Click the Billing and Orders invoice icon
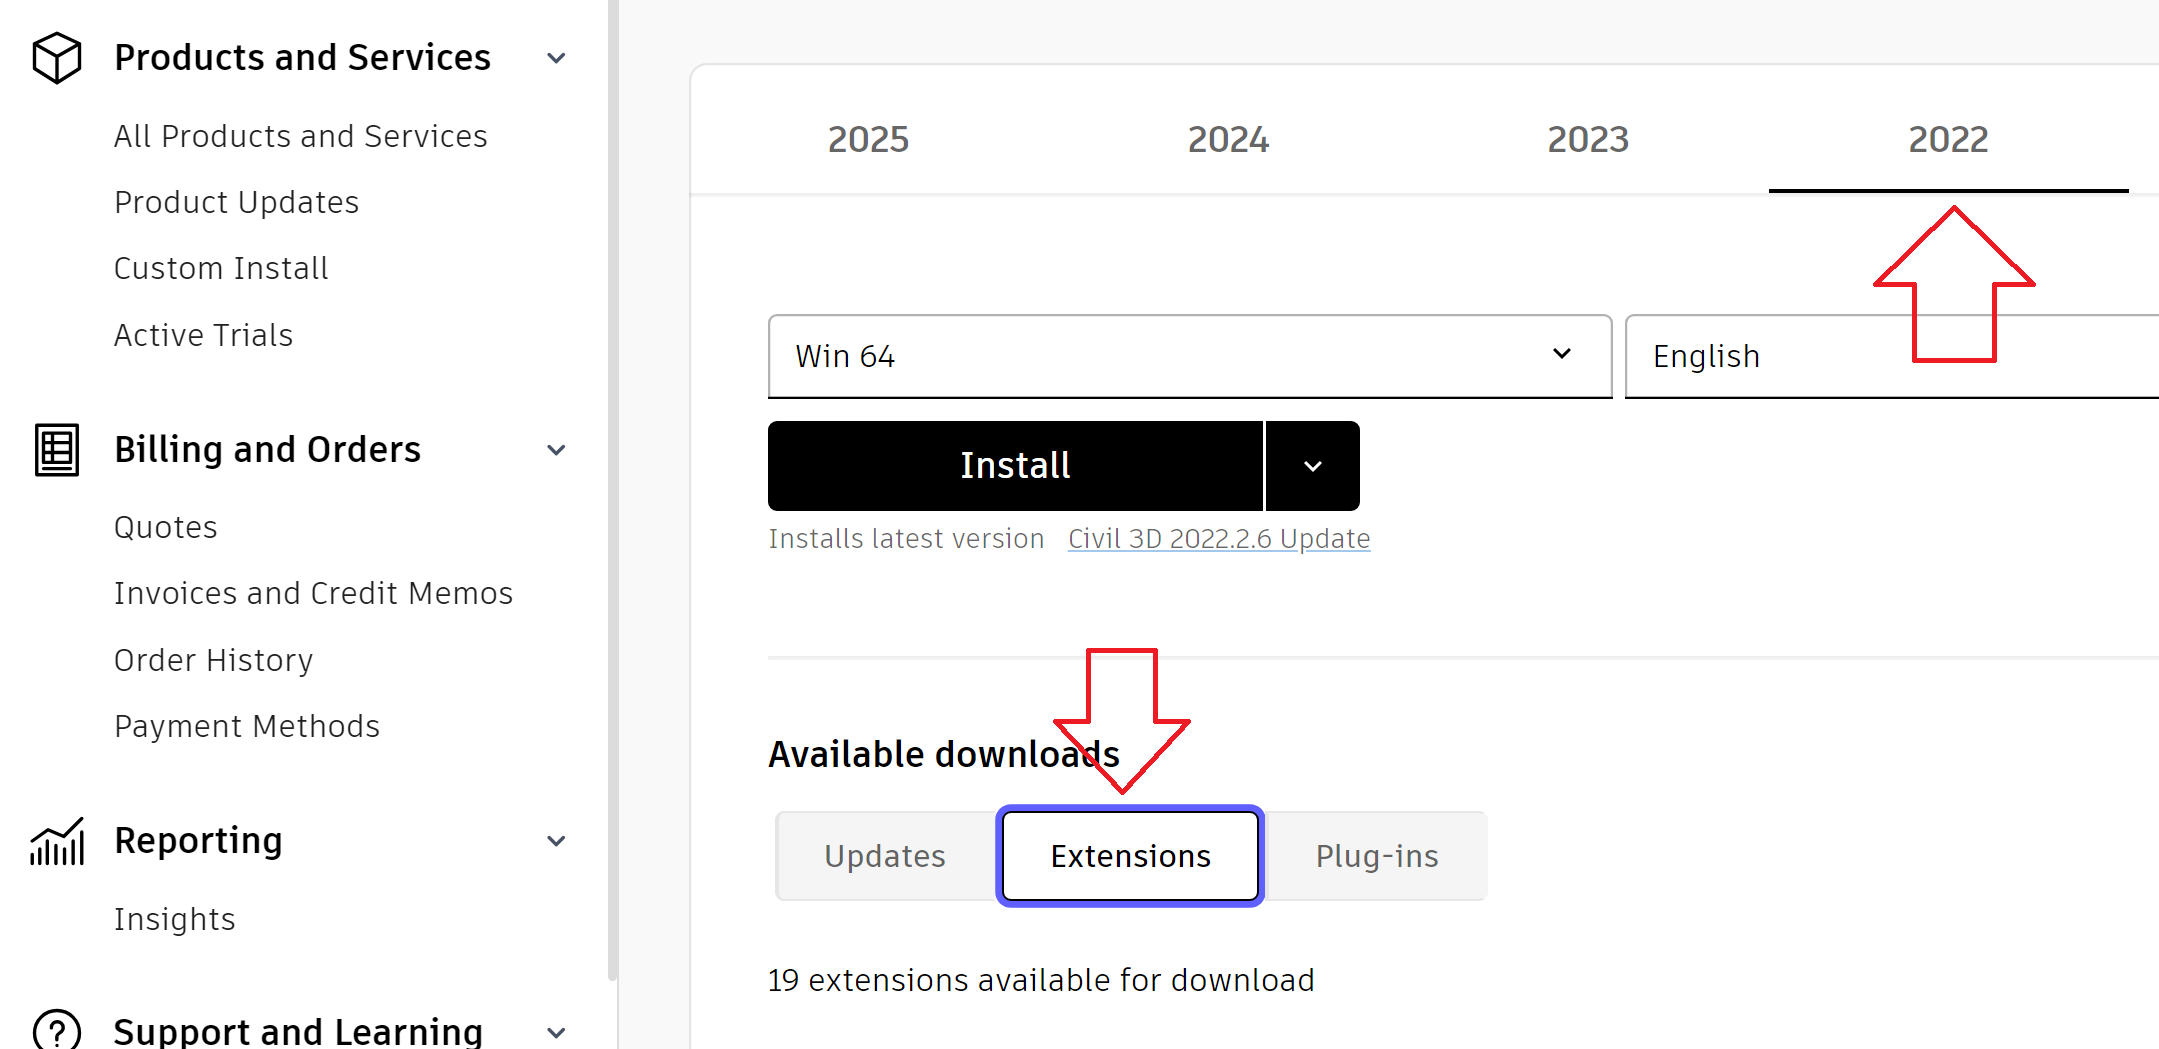Screen dimensions: 2159x1049 (x=56, y=450)
